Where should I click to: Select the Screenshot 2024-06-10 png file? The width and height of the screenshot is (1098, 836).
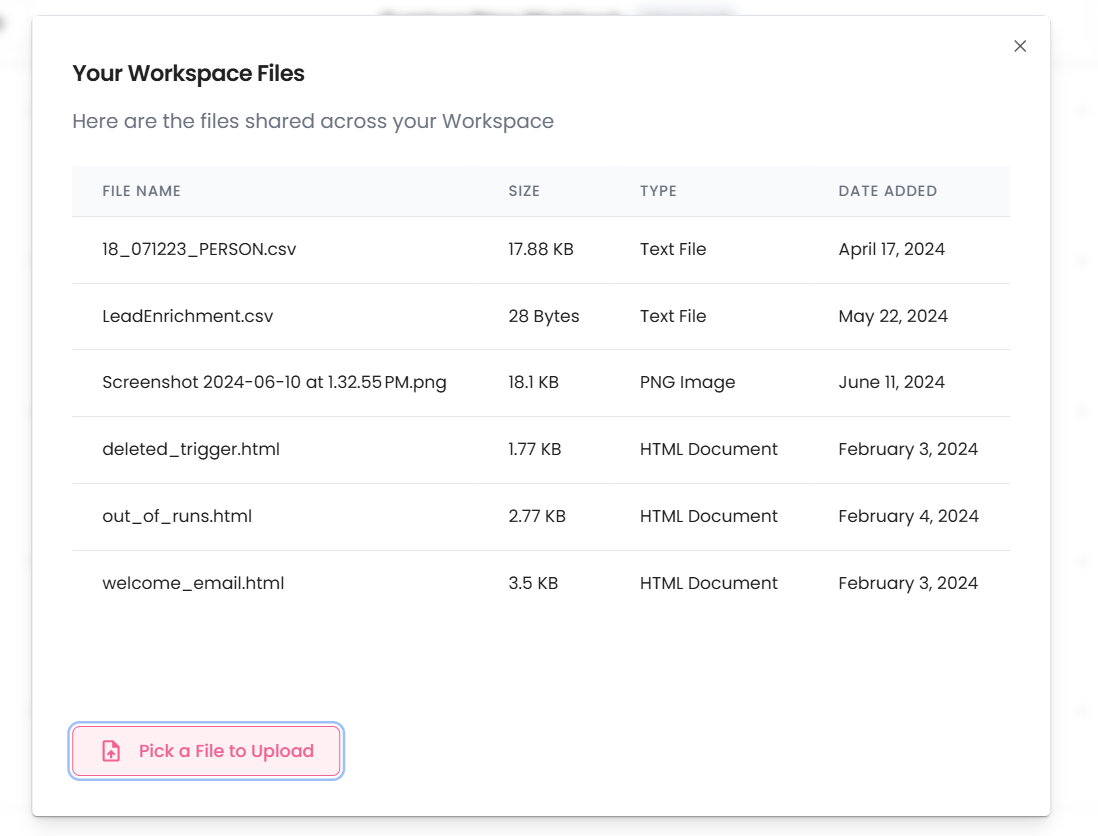click(274, 382)
